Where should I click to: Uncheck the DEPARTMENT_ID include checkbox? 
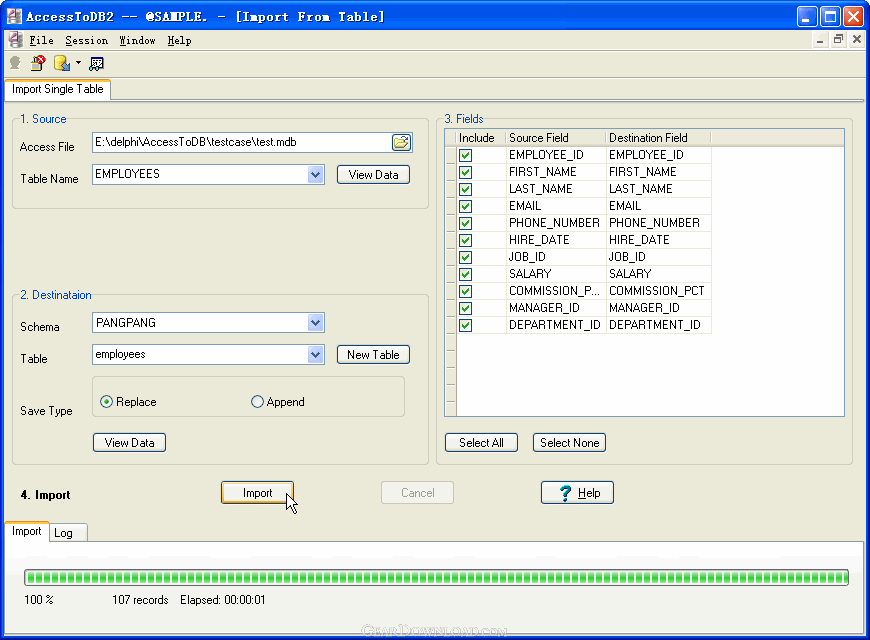466,325
